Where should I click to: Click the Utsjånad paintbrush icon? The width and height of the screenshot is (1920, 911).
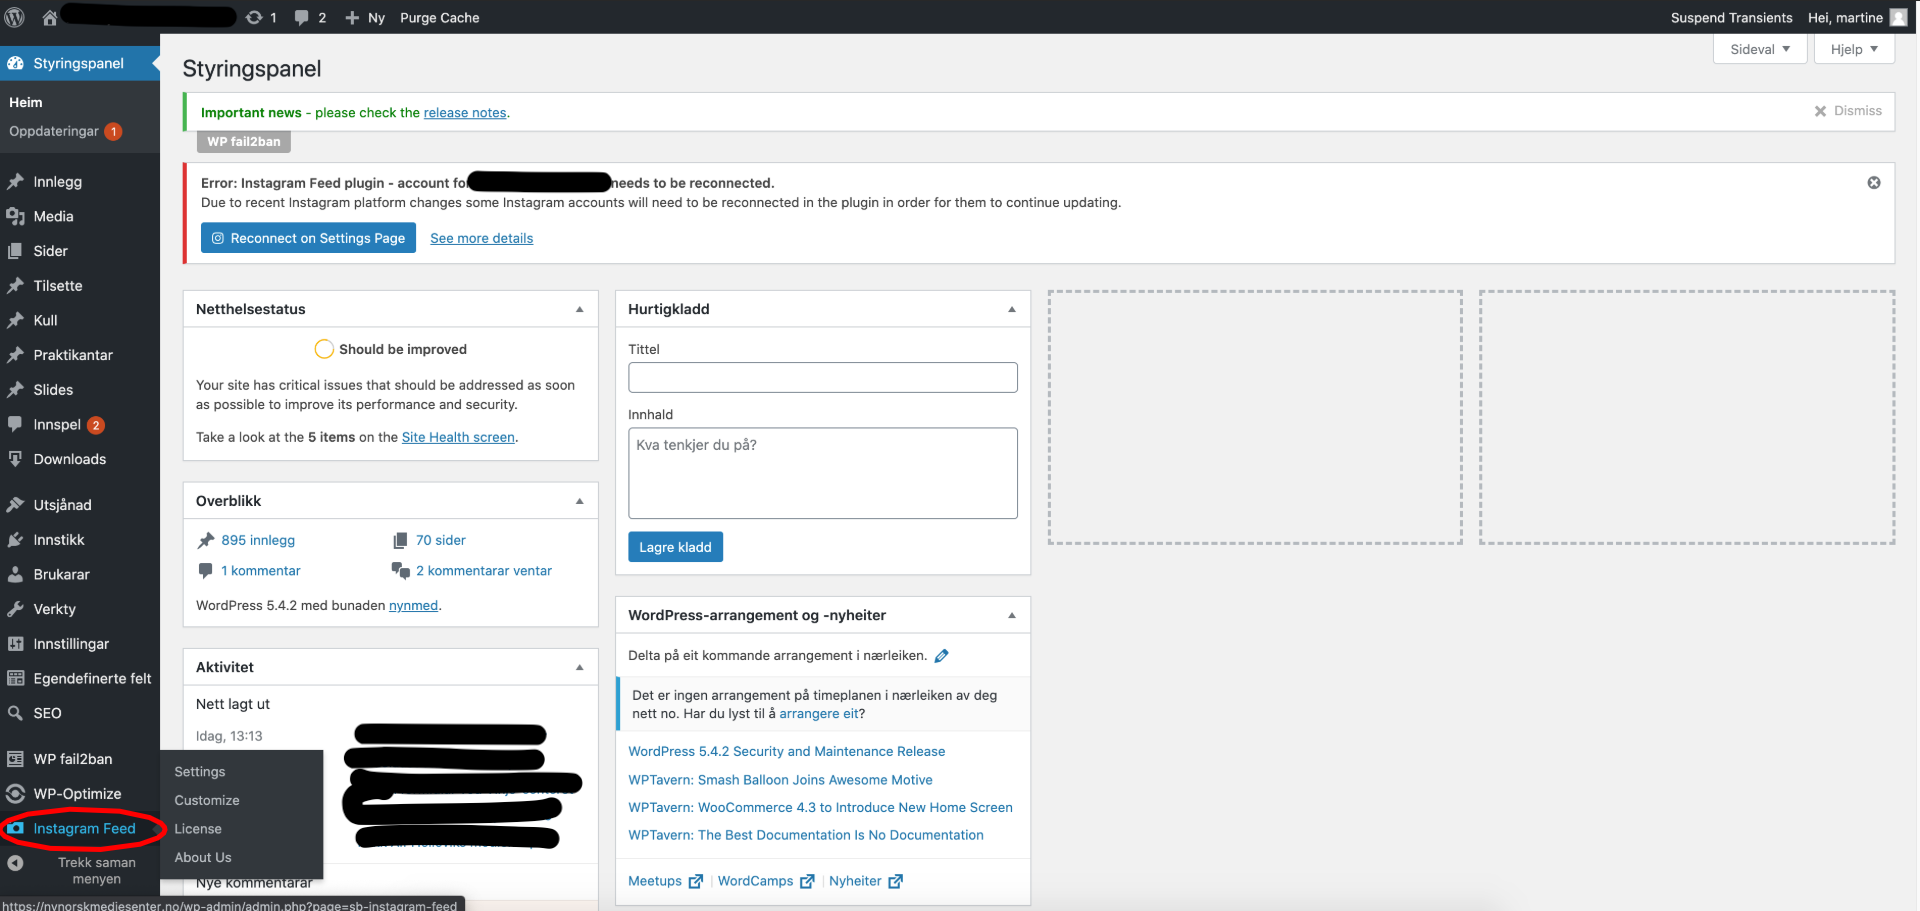15,505
